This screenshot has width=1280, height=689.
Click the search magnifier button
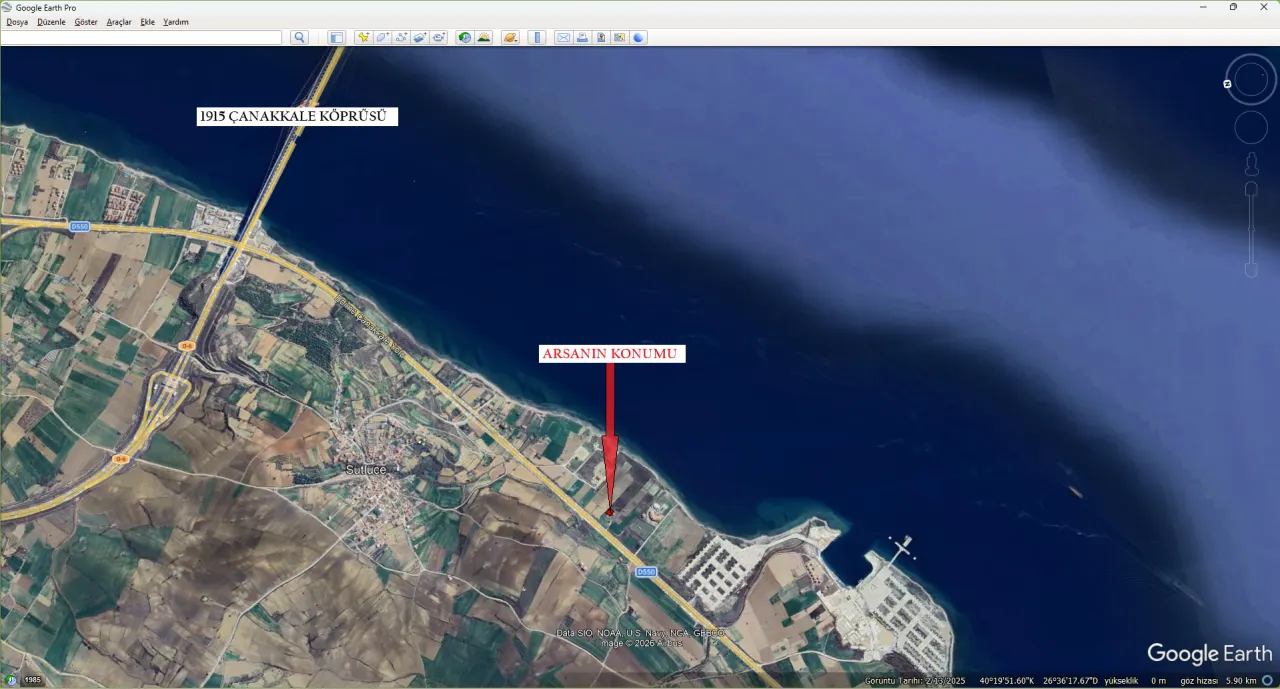click(x=299, y=38)
